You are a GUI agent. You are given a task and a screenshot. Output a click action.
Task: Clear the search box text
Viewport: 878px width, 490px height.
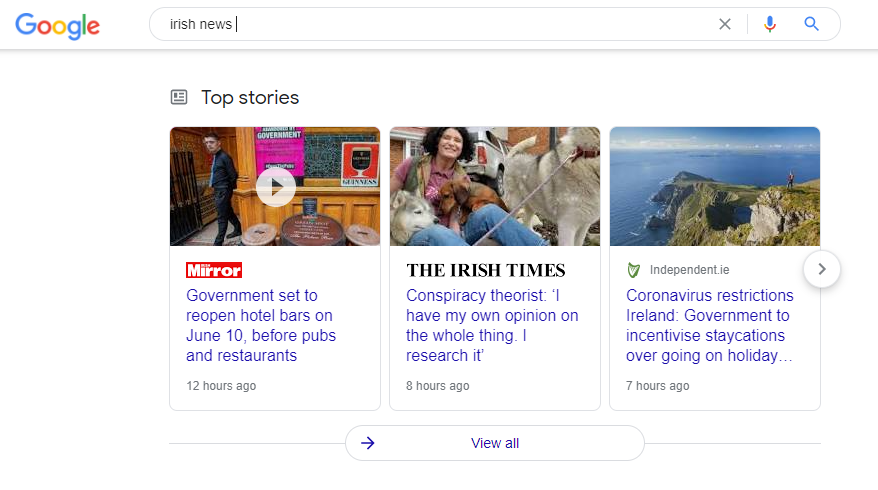coord(725,24)
